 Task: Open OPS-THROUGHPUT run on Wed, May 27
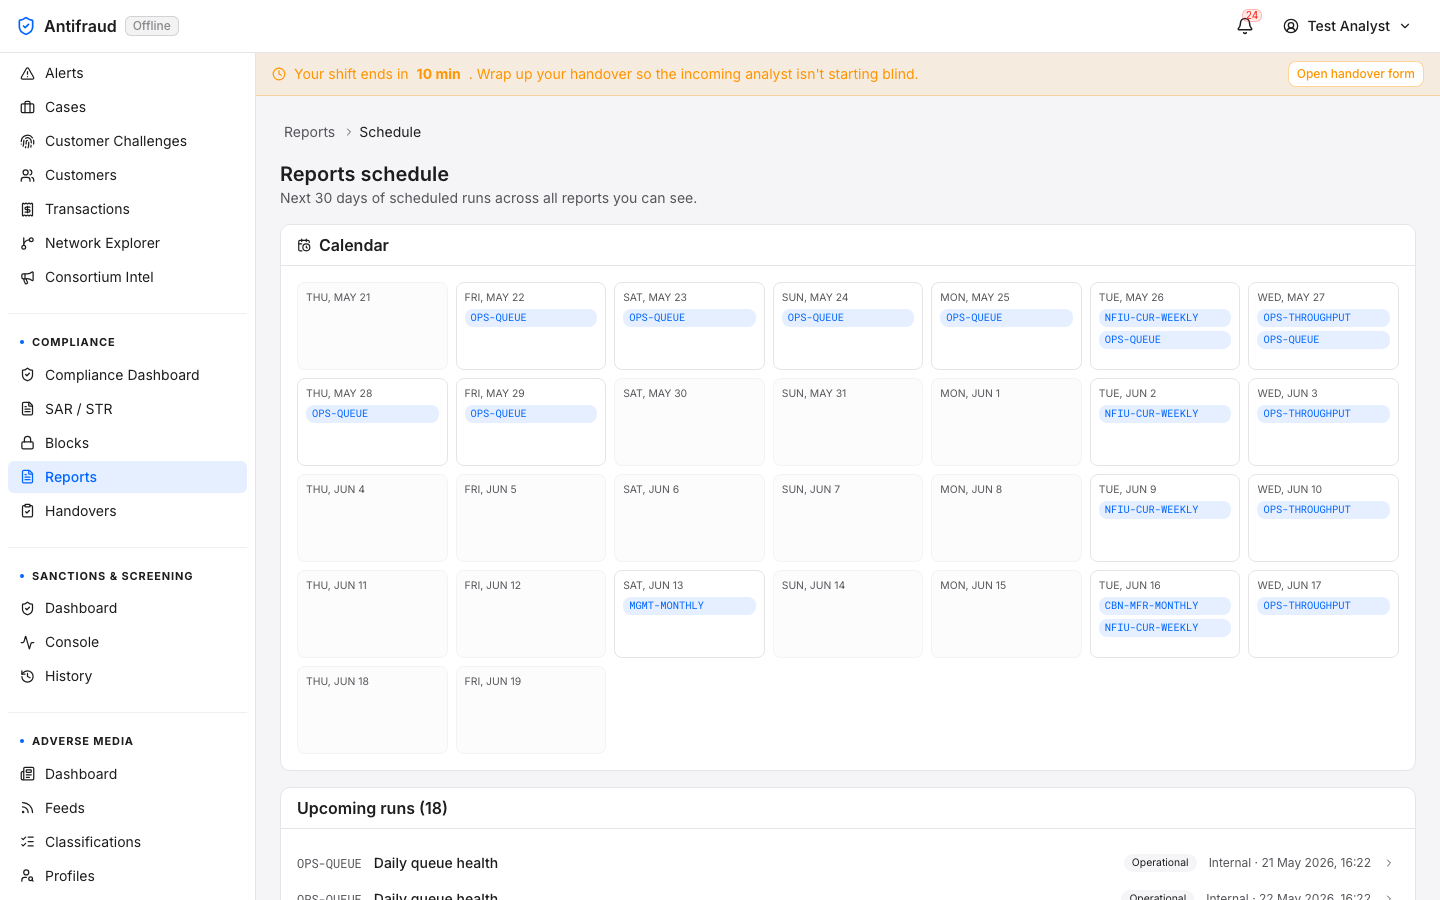[x=1323, y=318]
